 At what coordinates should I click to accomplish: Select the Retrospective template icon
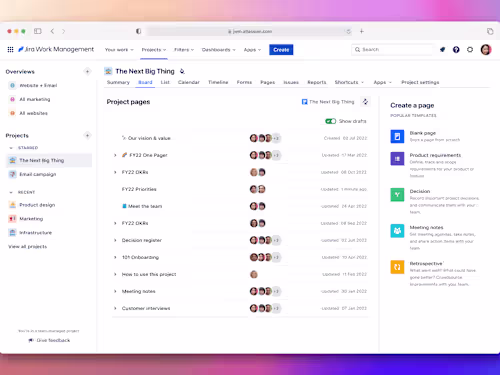point(397,267)
